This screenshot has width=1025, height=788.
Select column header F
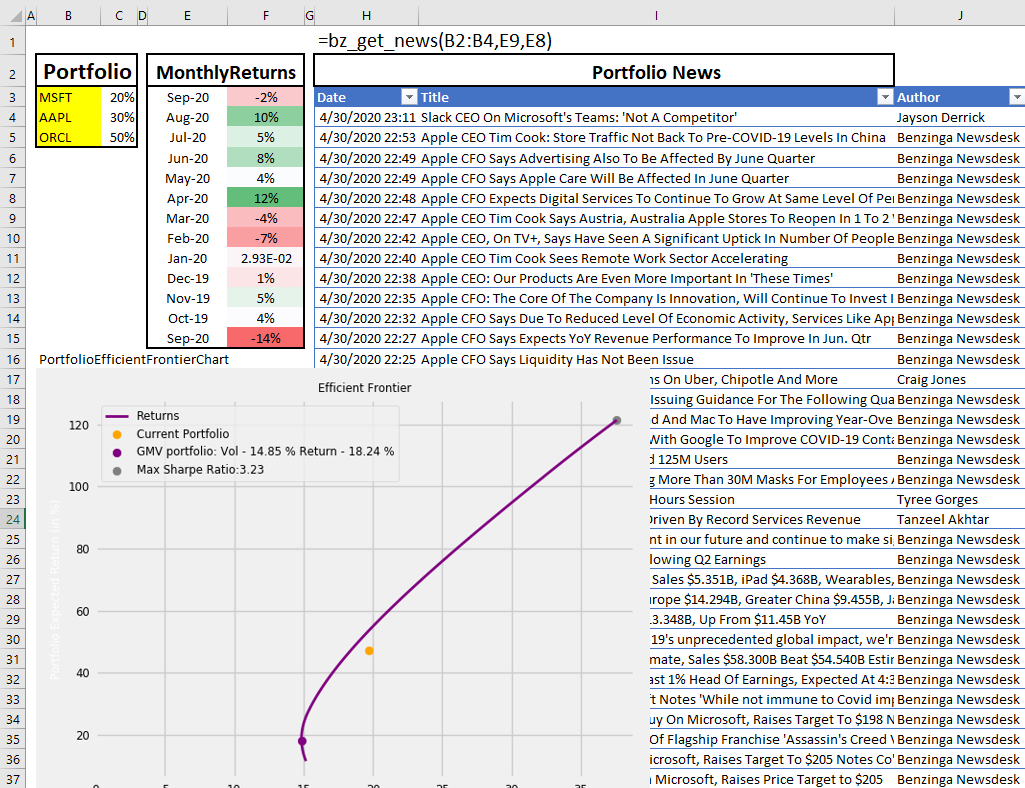click(x=265, y=15)
